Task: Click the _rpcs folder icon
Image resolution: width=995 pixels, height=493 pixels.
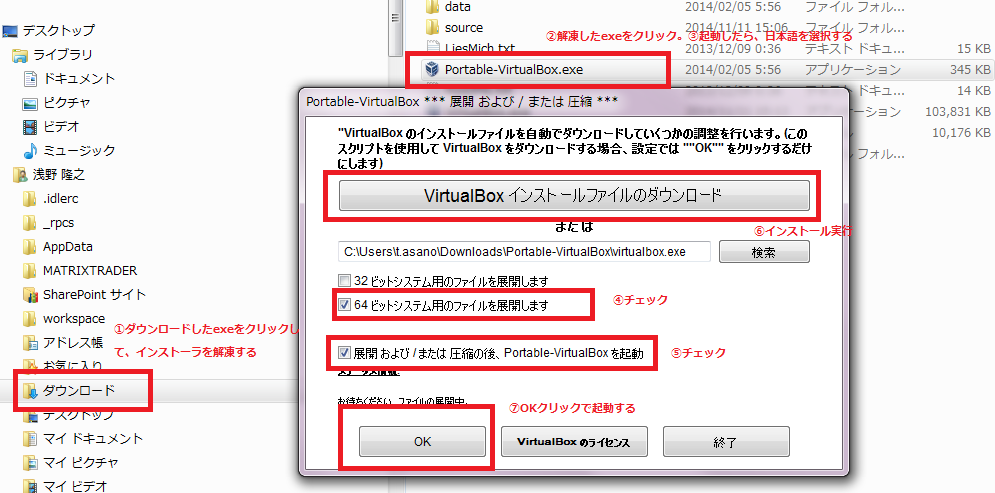Action: tap(30, 223)
